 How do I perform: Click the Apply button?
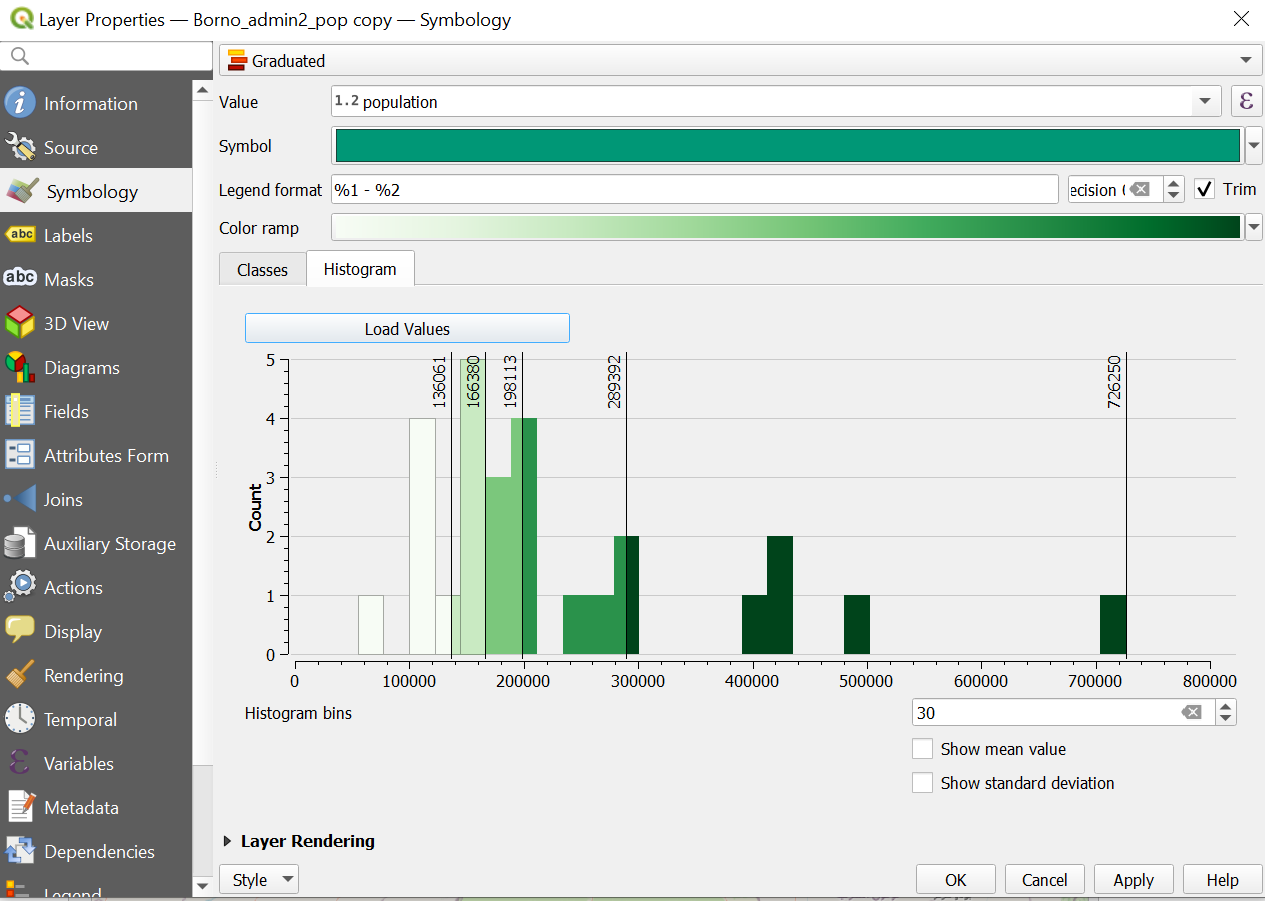click(x=1133, y=880)
